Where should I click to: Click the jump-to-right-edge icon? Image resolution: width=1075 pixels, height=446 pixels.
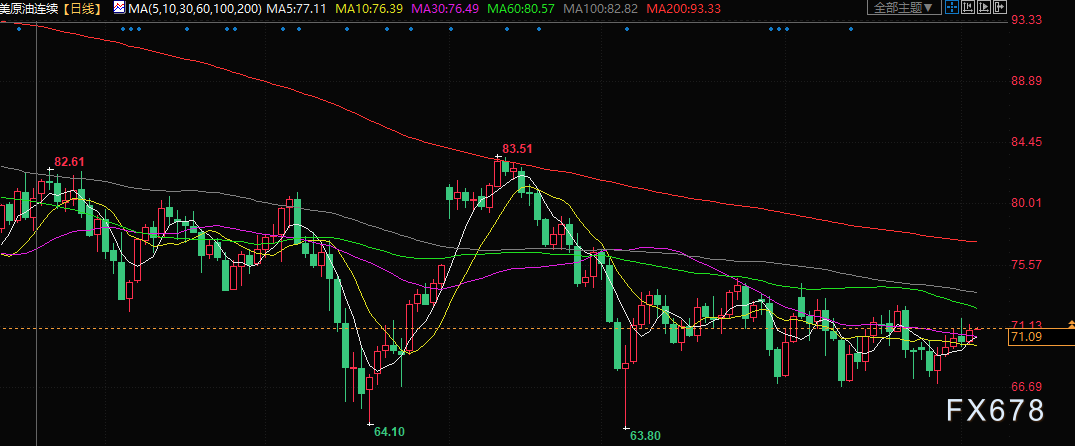(x=1000, y=7)
